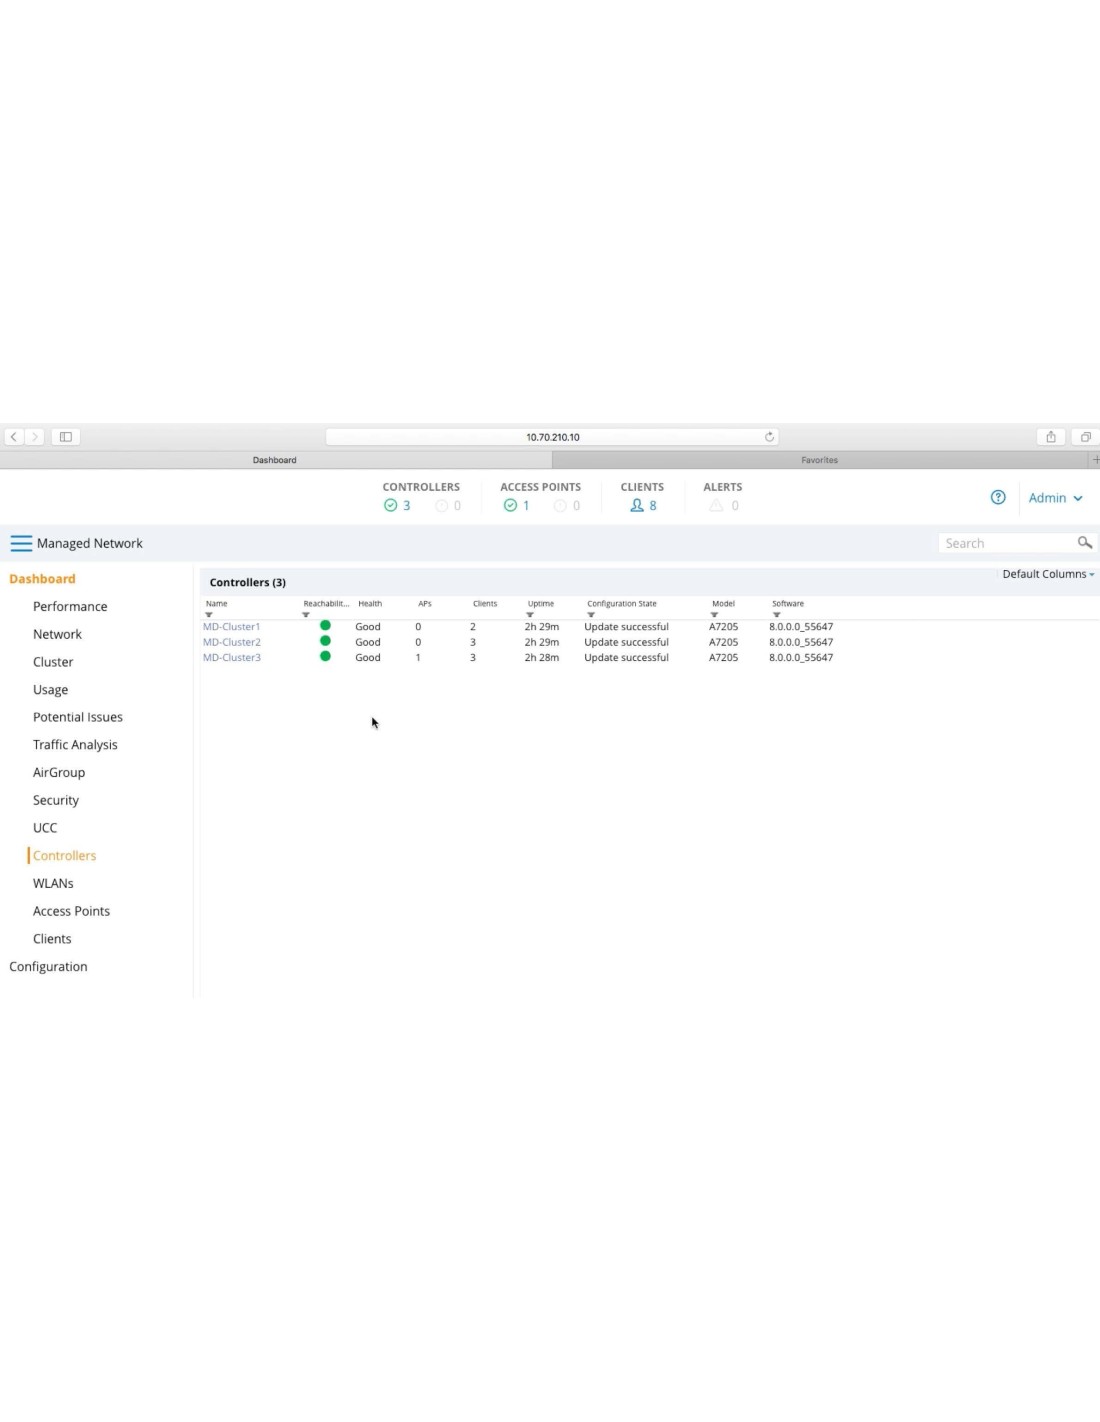
Task: Click the search magnifier icon
Action: [1084, 543]
